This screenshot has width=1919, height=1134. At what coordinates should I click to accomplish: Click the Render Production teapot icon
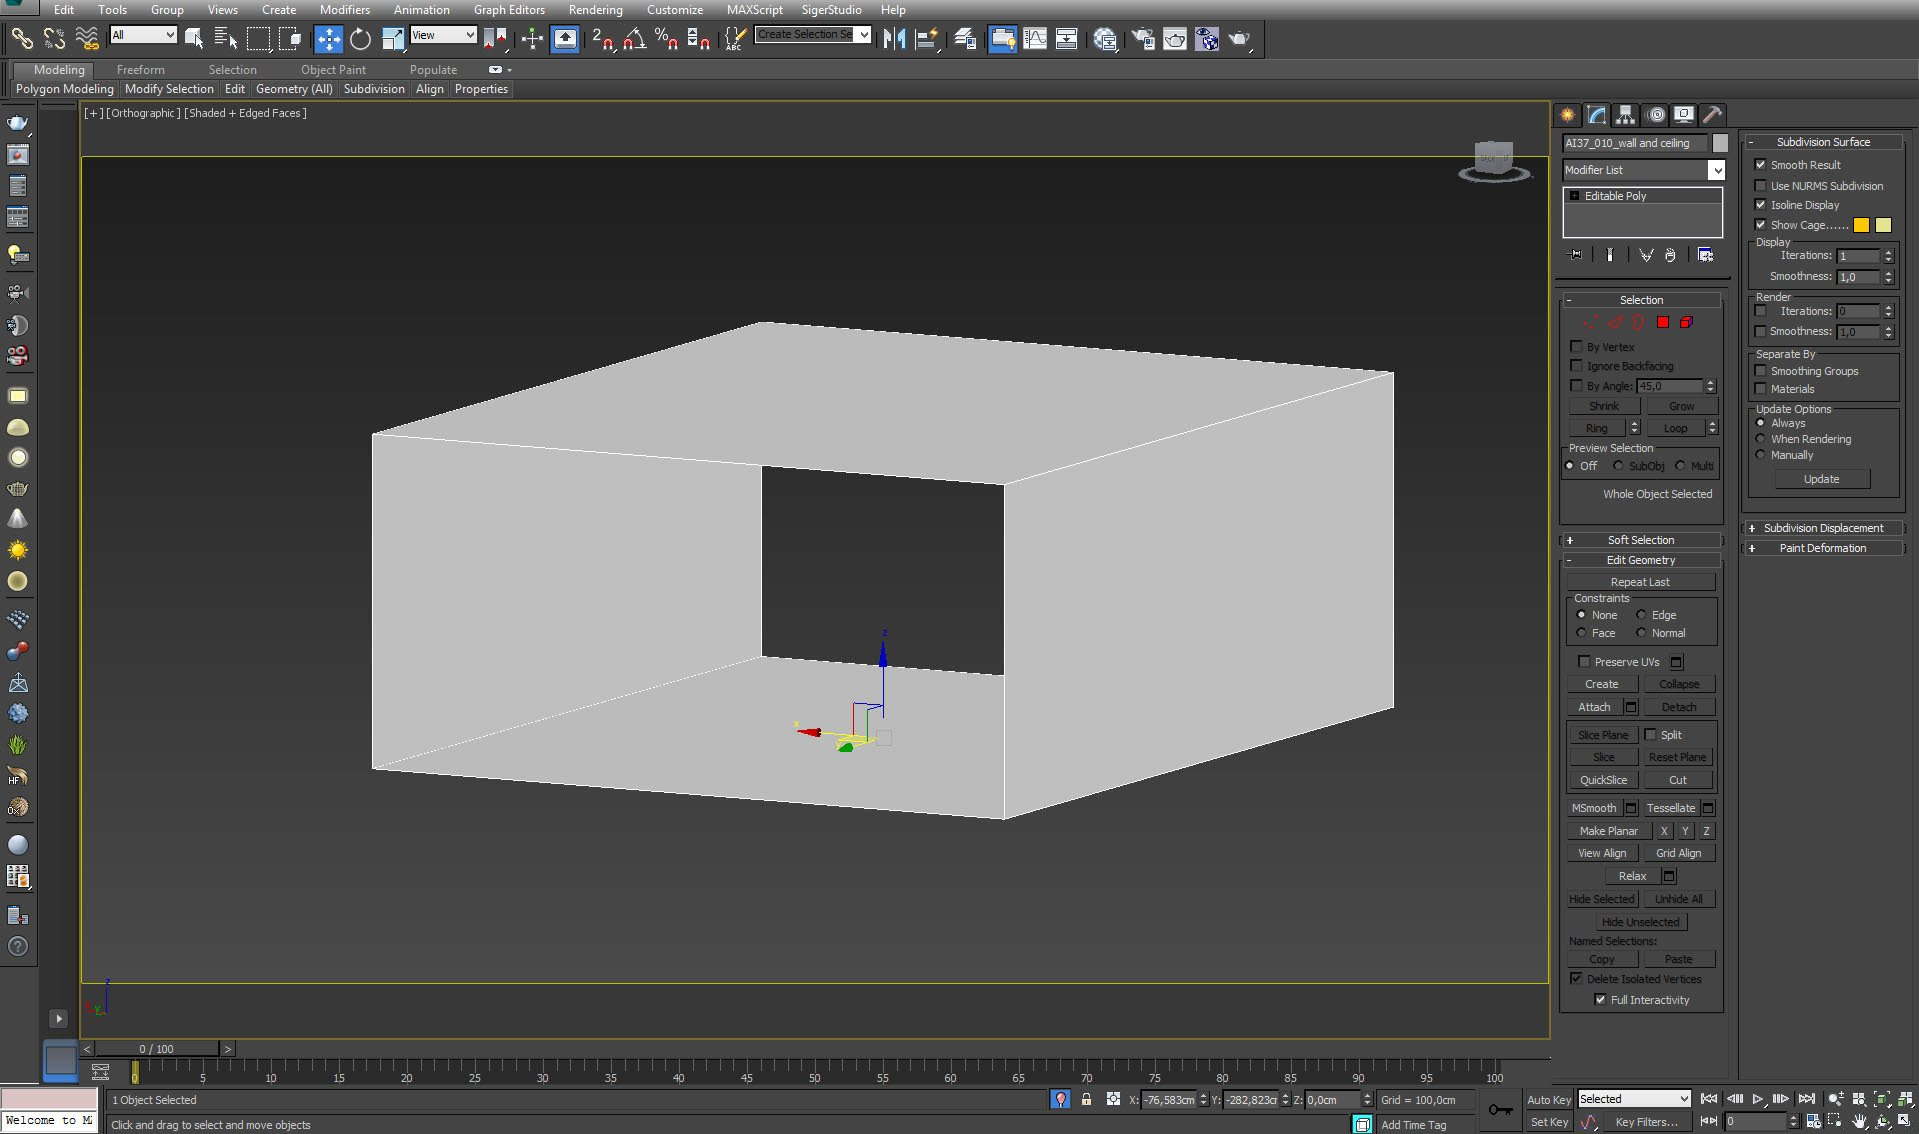(x=1240, y=39)
